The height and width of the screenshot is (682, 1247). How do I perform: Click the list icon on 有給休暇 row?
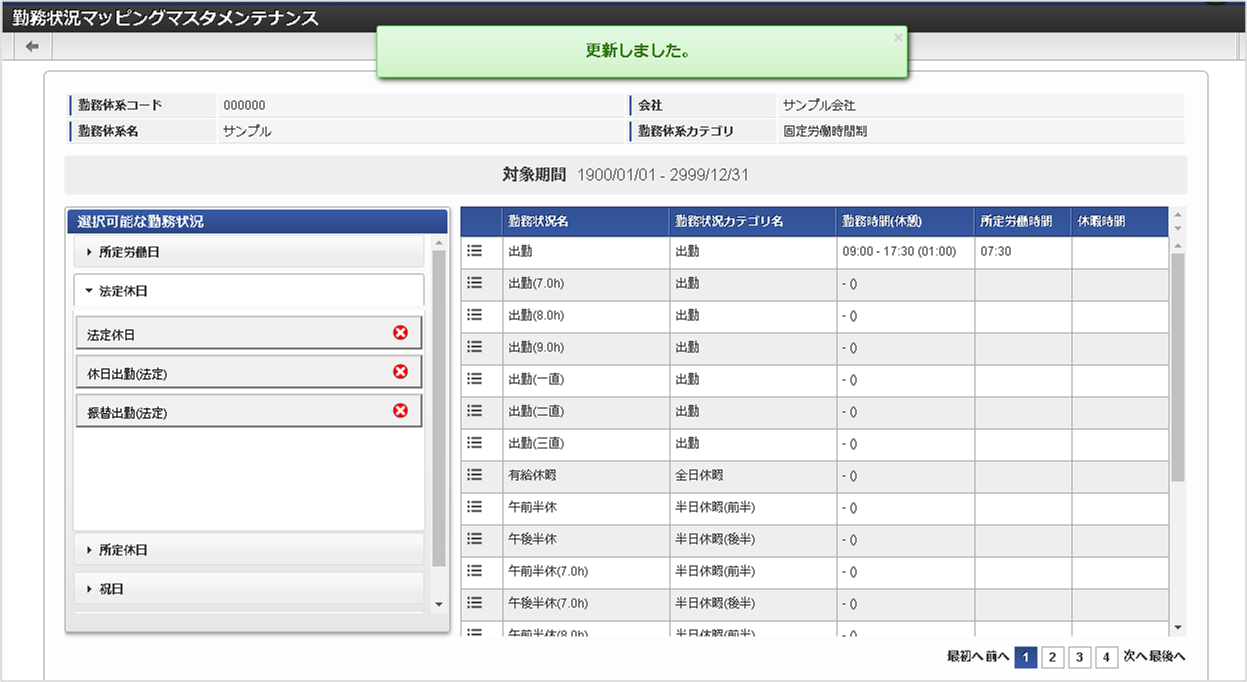point(475,475)
